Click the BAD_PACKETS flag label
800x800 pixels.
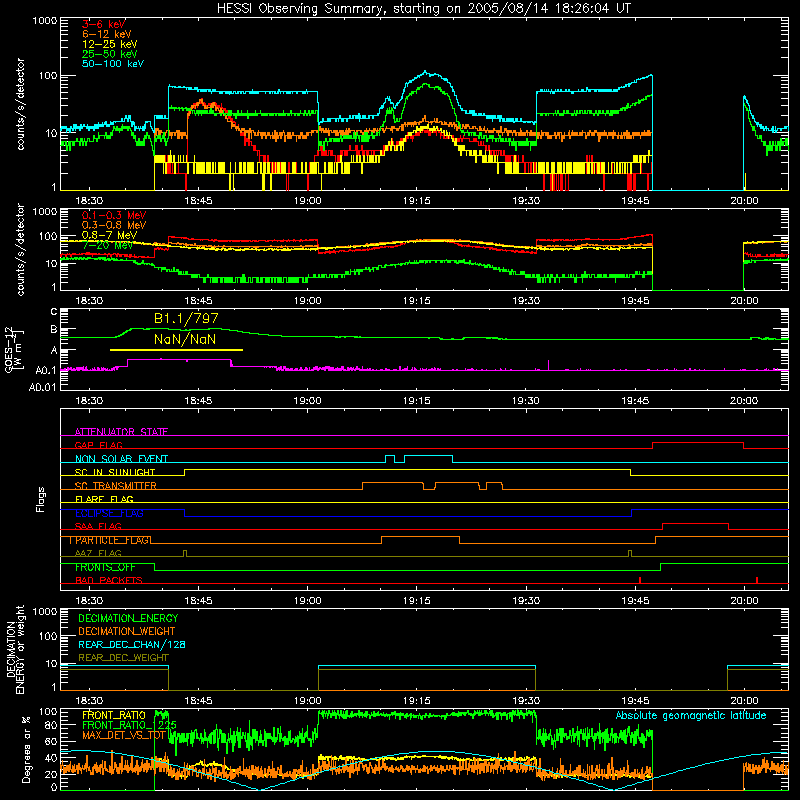click(109, 580)
